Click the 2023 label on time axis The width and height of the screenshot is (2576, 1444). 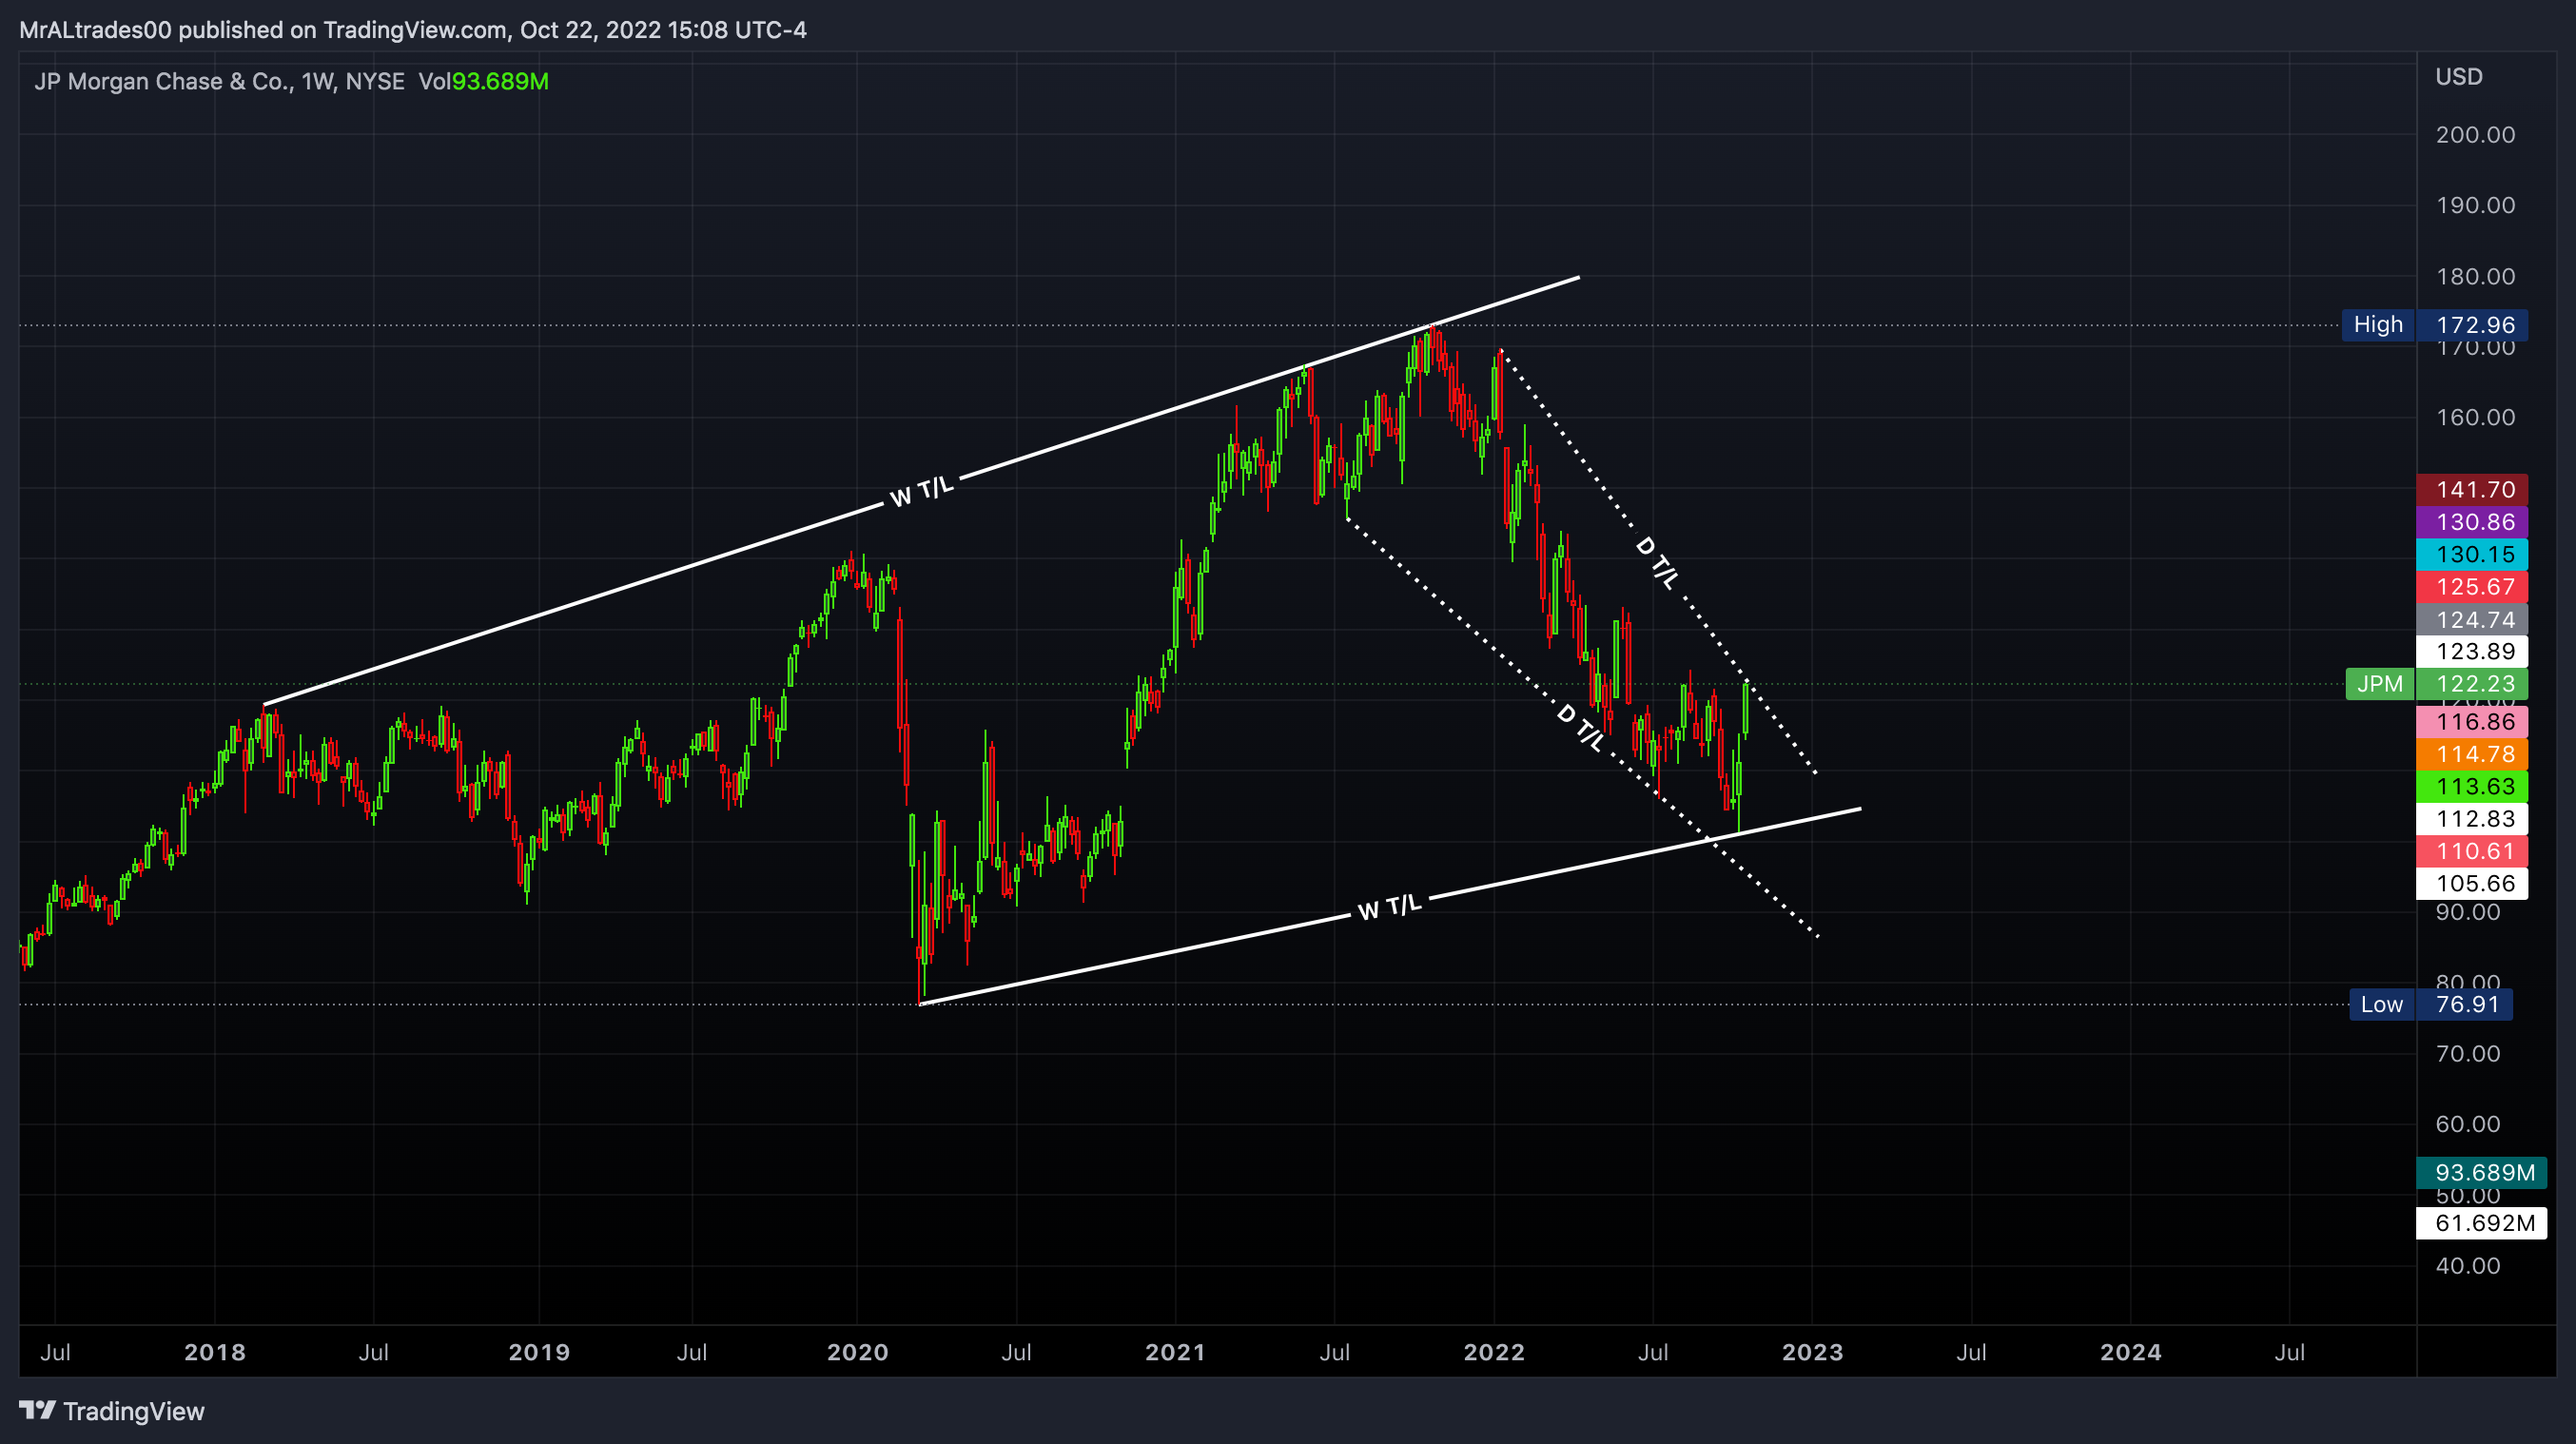pos(1813,1353)
